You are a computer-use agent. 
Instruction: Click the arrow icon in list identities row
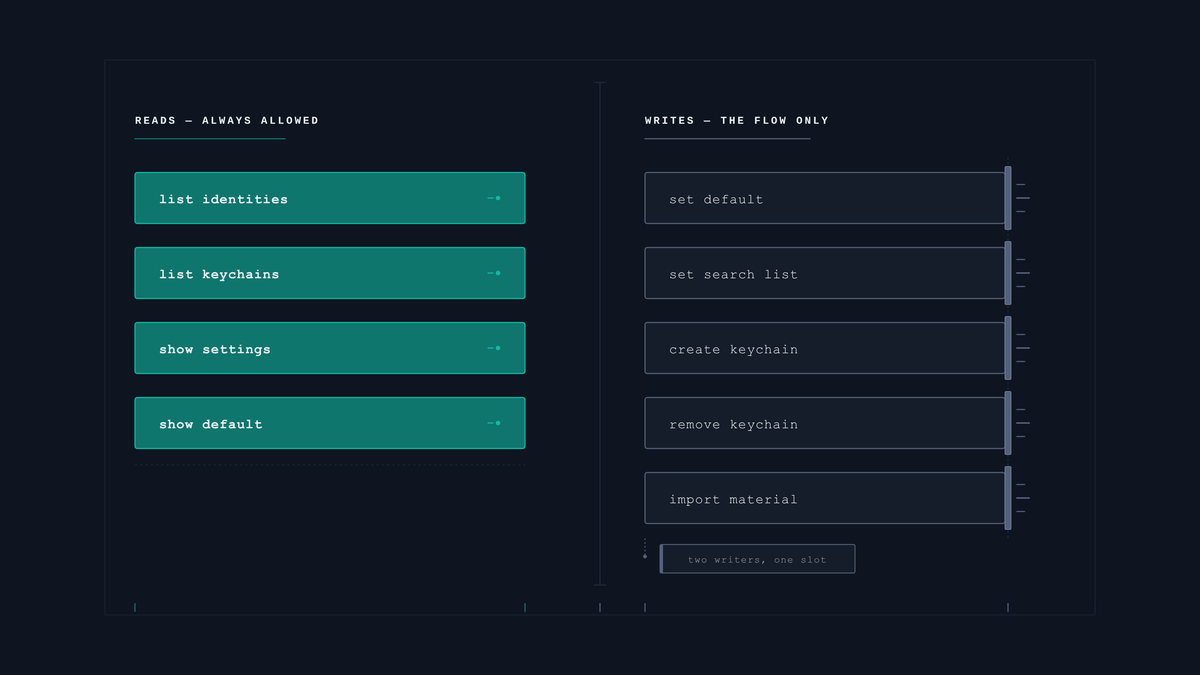point(494,198)
